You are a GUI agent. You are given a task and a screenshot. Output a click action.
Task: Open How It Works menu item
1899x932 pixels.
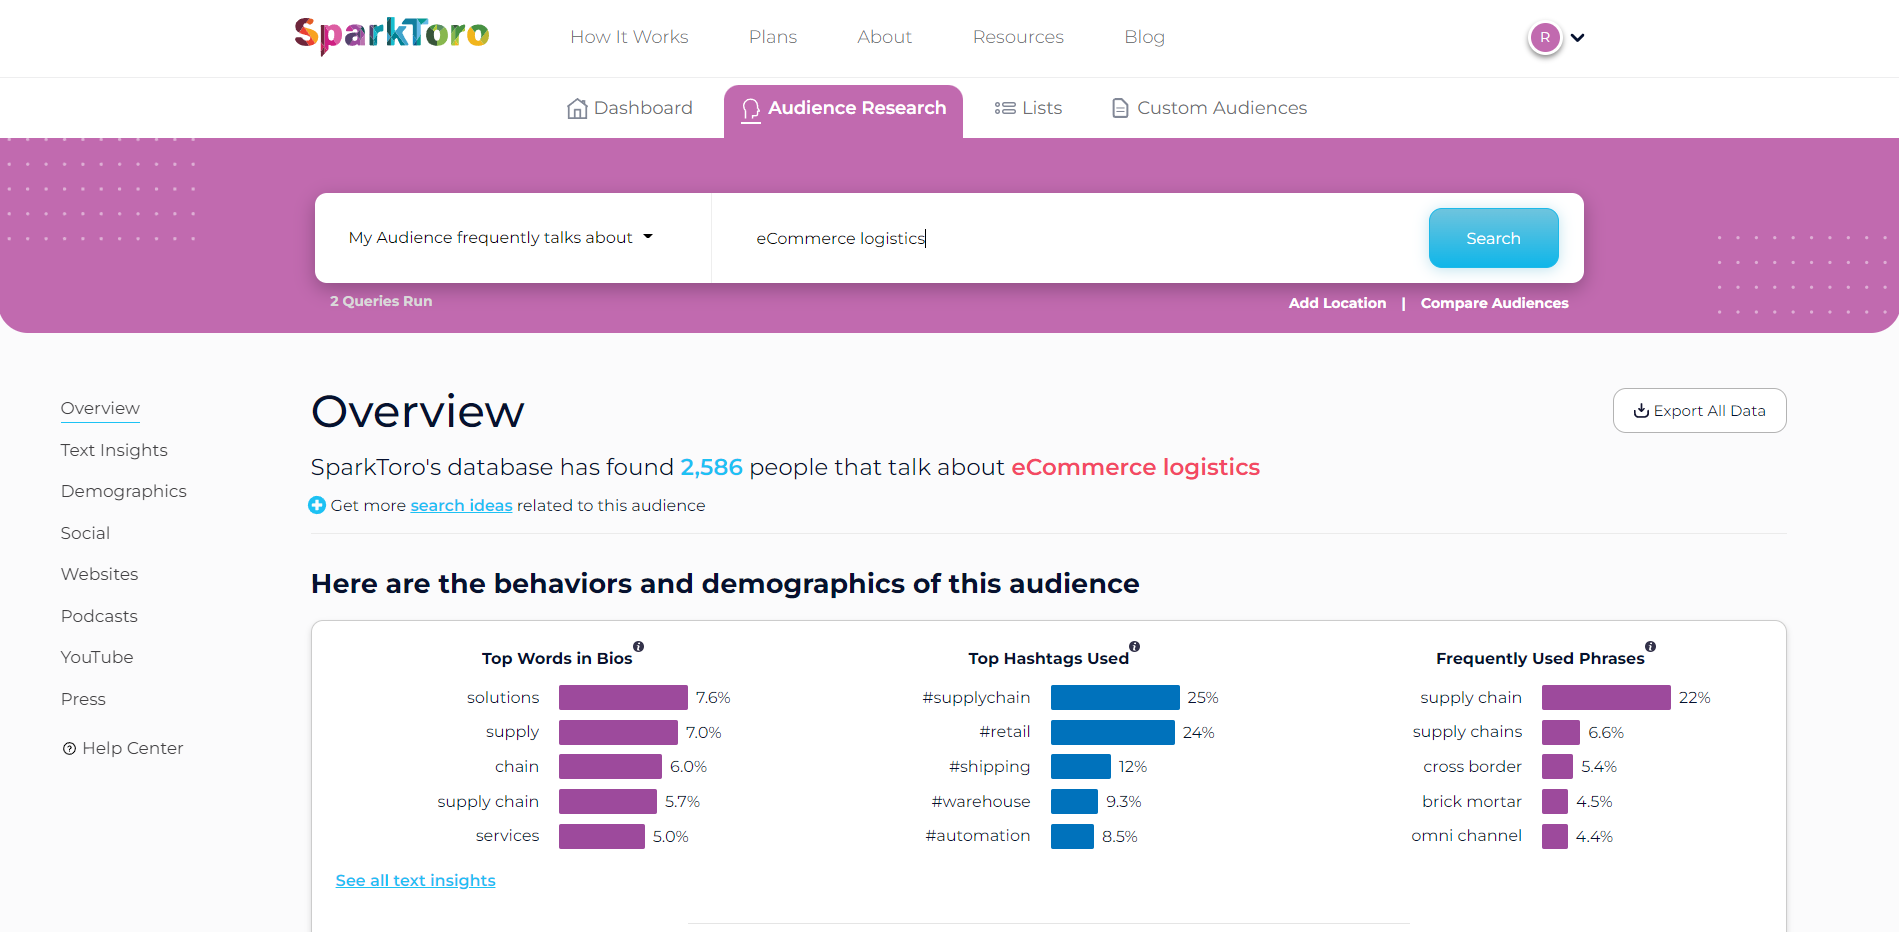click(x=629, y=37)
